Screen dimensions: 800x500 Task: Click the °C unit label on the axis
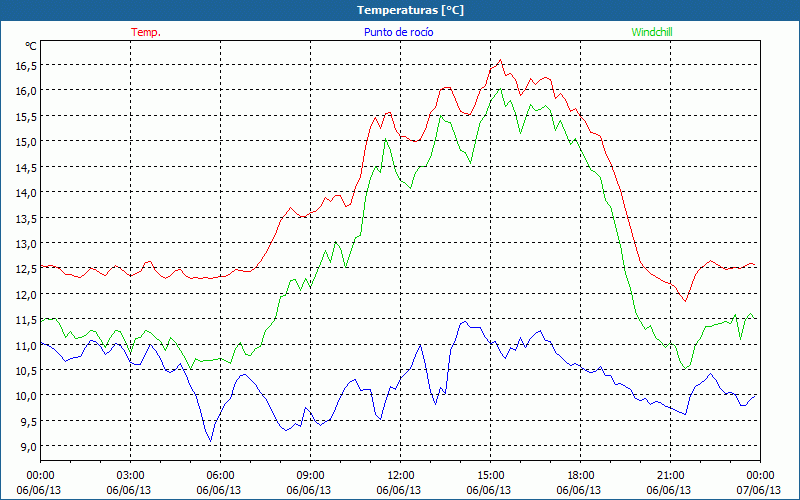coord(31,46)
